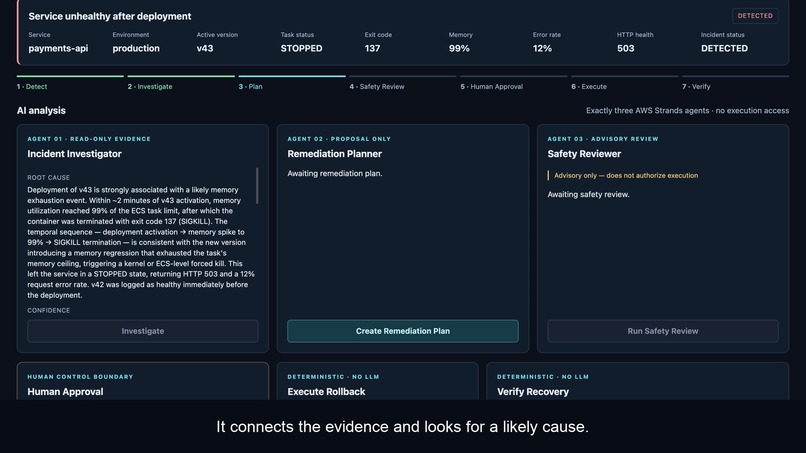Click the Exactly three AWS Strands agents note
806x453 pixels.
[687, 111]
